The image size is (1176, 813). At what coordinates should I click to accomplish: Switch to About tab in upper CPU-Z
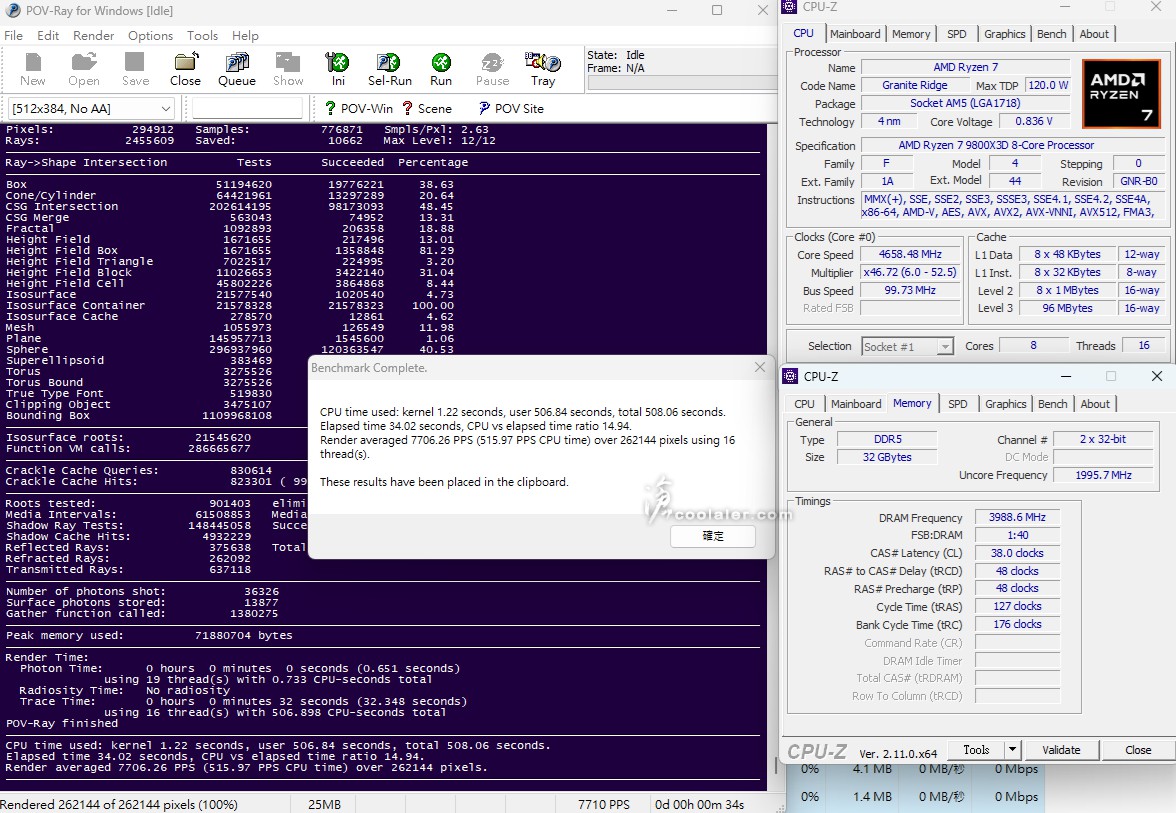(1094, 34)
